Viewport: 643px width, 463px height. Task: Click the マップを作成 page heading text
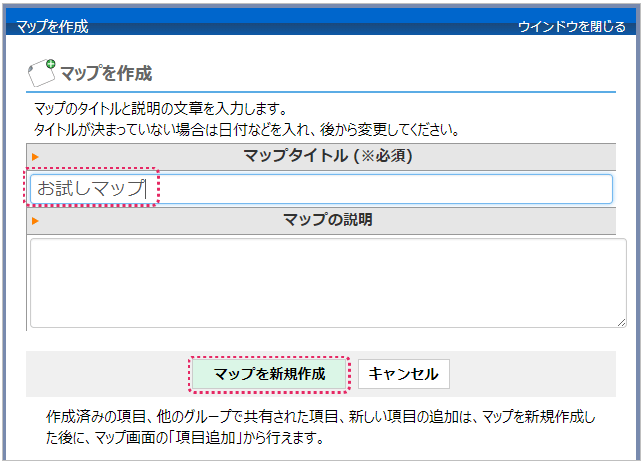coord(106,73)
